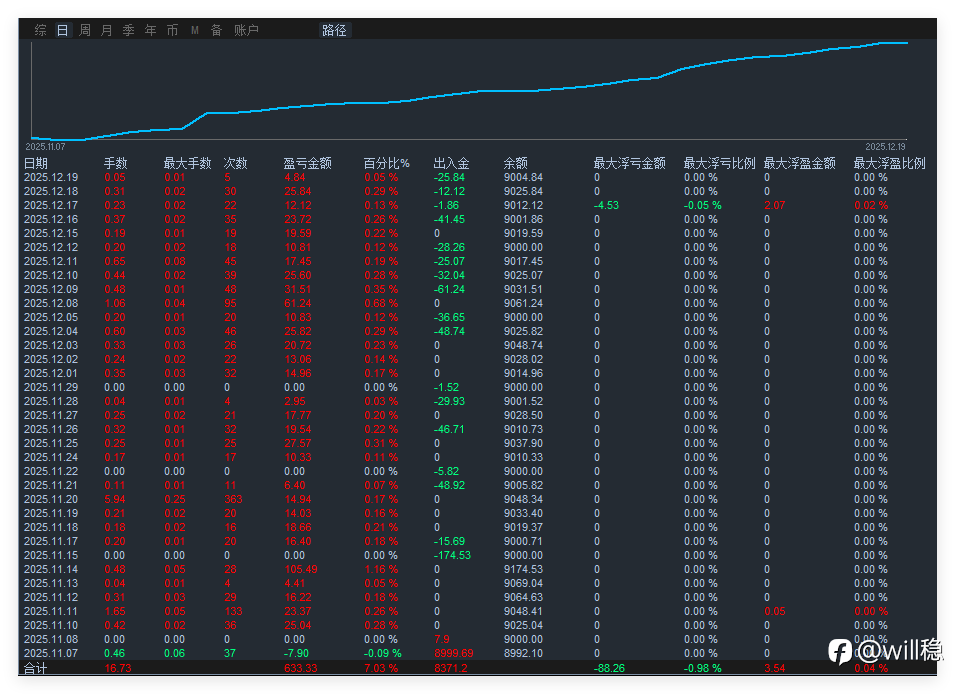The height and width of the screenshot is (694, 955).
Task: Select the 年 yearly tab
Action: (x=150, y=30)
